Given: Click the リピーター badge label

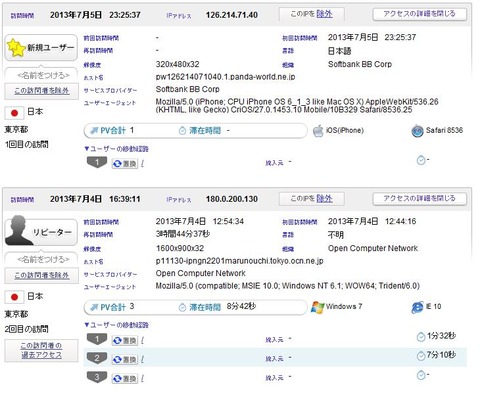Looking at the screenshot, I should pyautogui.click(x=52, y=232).
